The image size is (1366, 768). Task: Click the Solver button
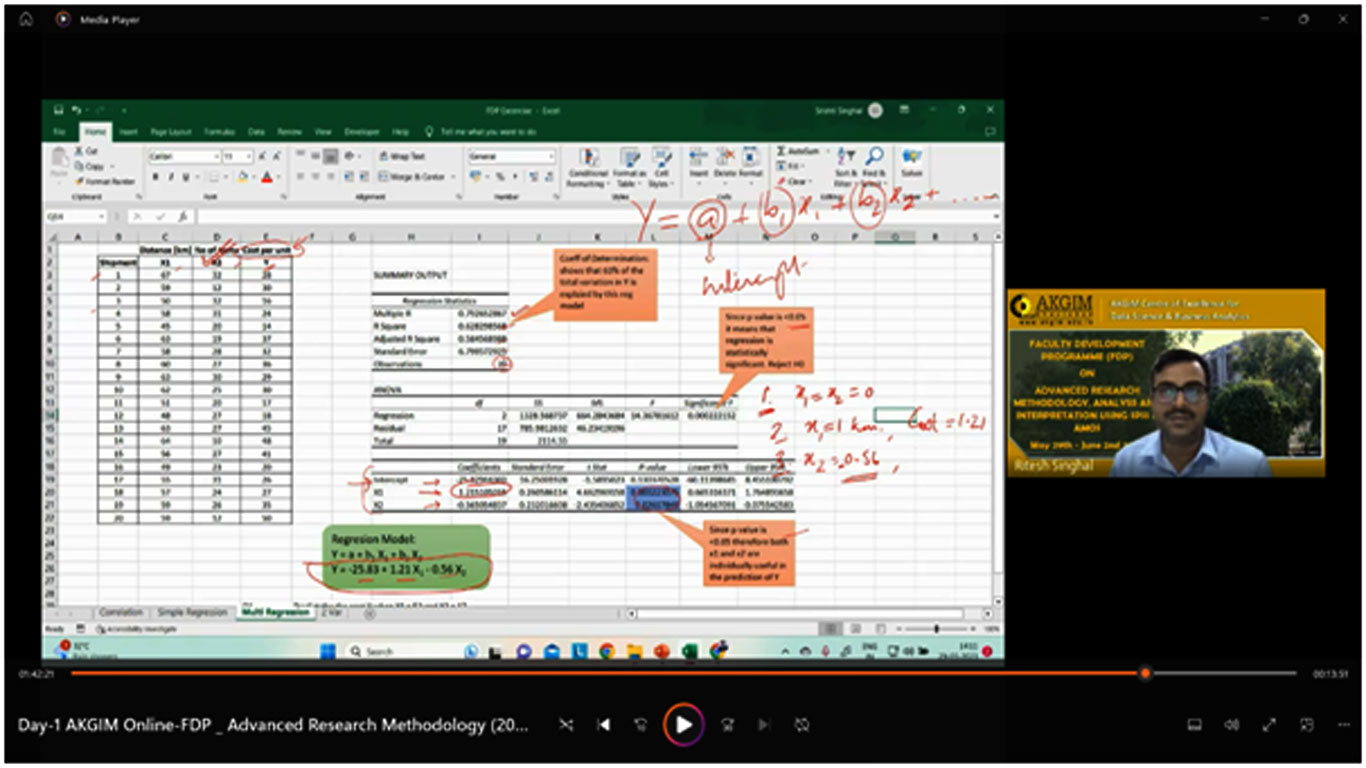[x=912, y=161]
